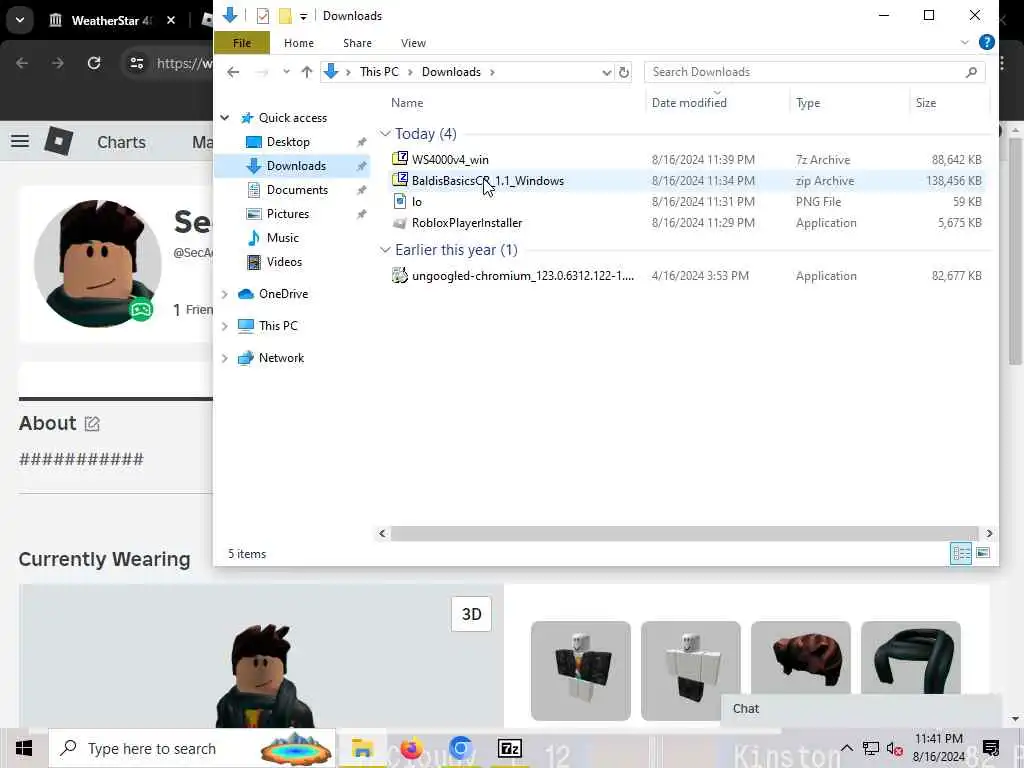The width and height of the screenshot is (1024, 768).
Task: Open the File ribbon tab
Action: coord(242,43)
